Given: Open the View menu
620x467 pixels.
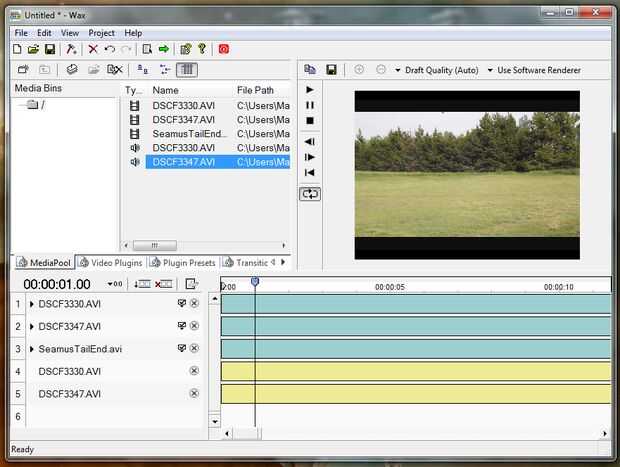Looking at the screenshot, I should tap(70, 33).
